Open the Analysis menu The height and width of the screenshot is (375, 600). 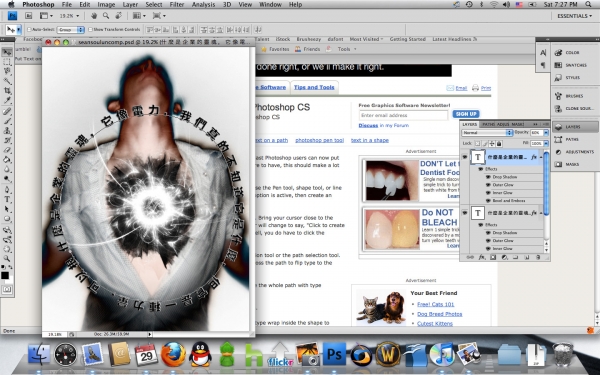coord(203,5)
